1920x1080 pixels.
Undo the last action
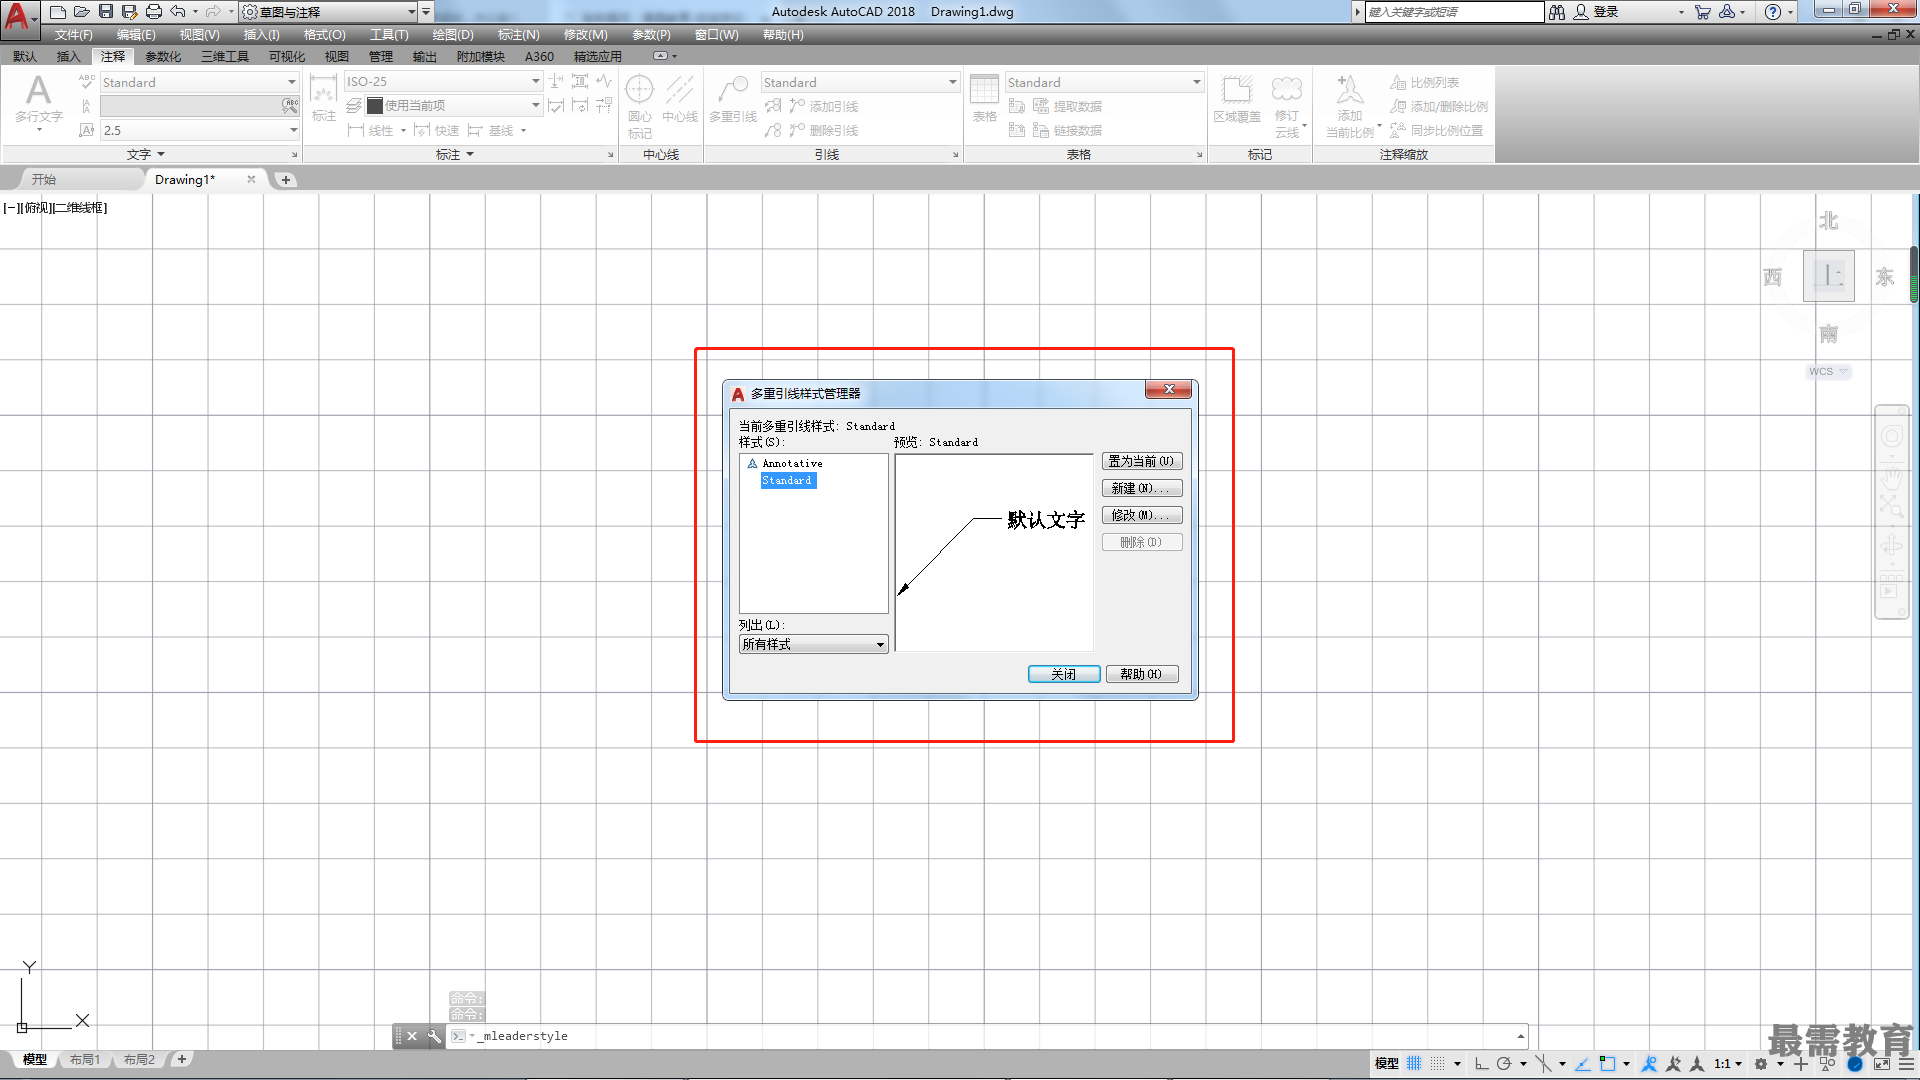tap(178, 12)
